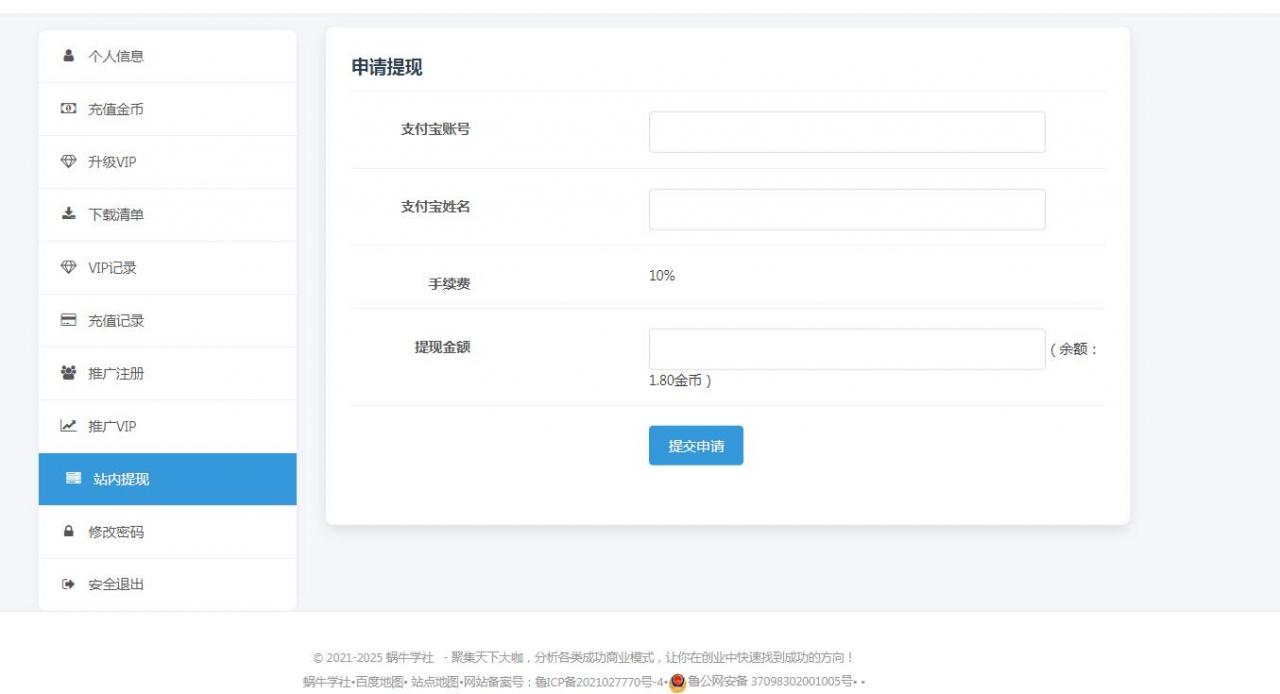Click the 手续费 label
This screenshot has width=1280, height=694.
[449, 284]
